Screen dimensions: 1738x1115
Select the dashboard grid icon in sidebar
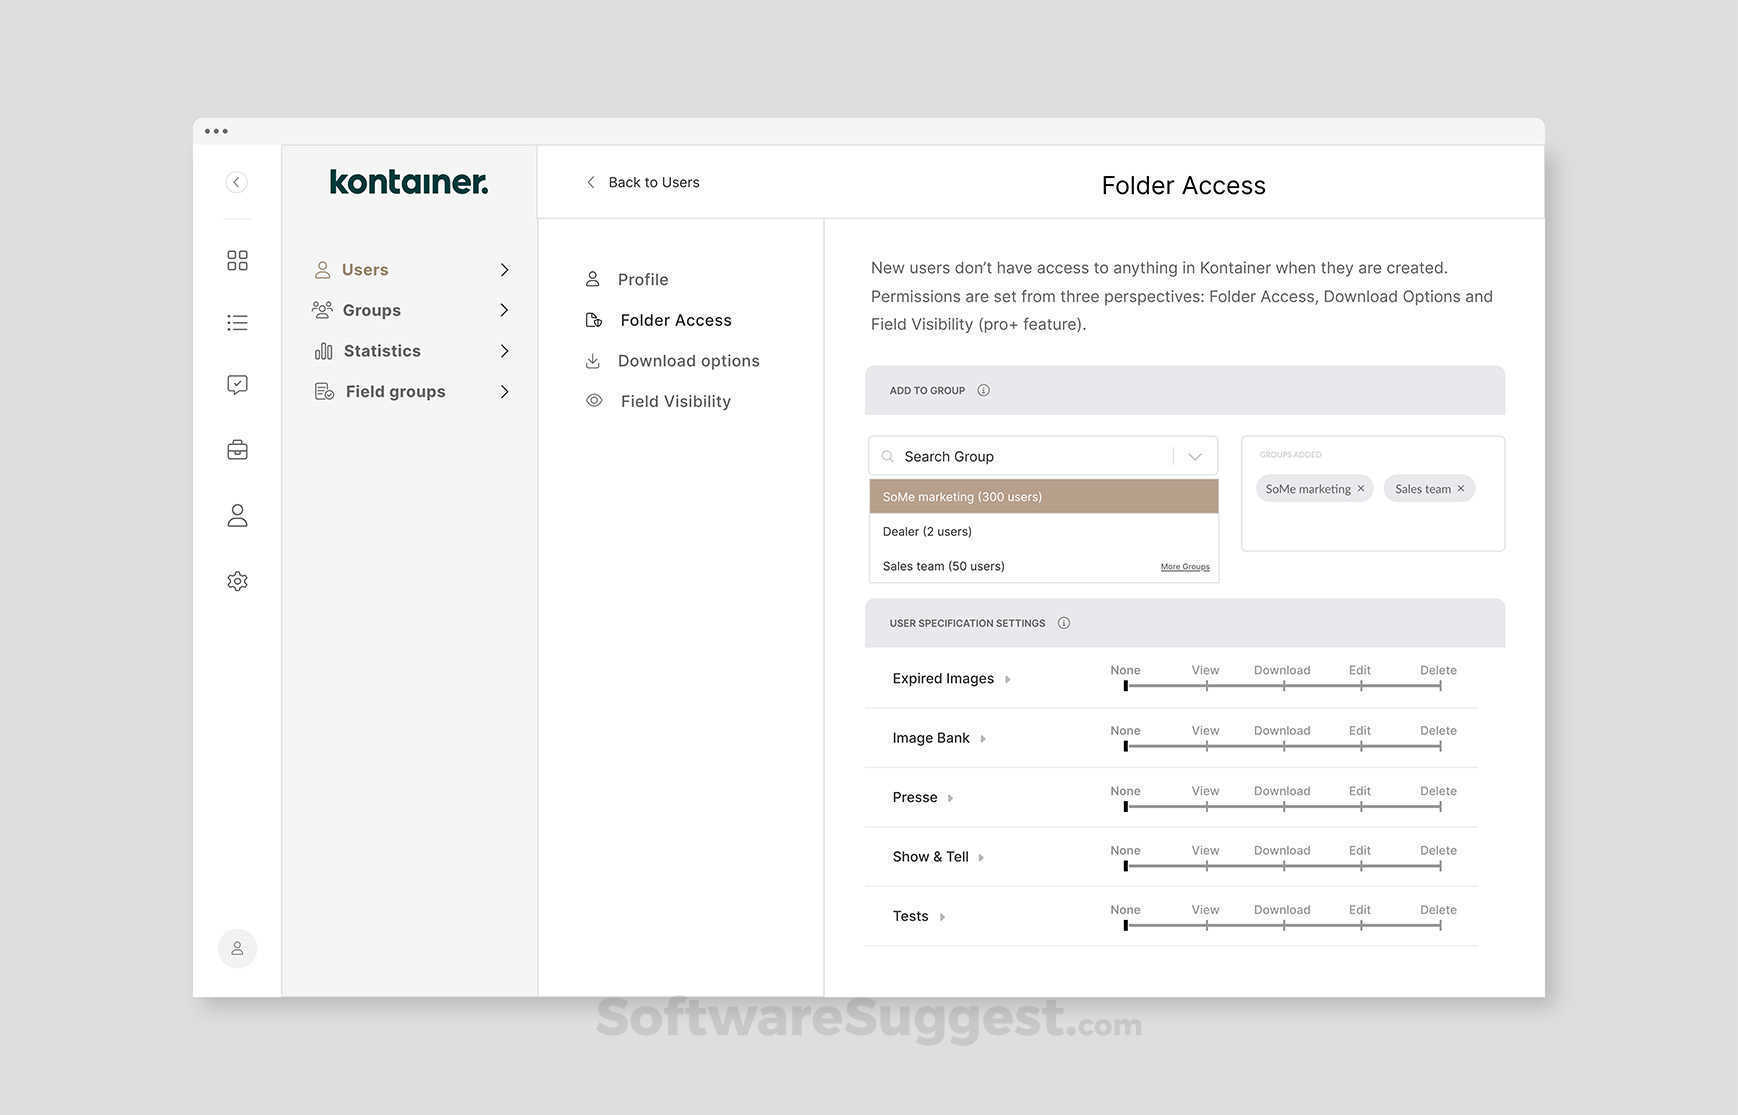[237, 259]
